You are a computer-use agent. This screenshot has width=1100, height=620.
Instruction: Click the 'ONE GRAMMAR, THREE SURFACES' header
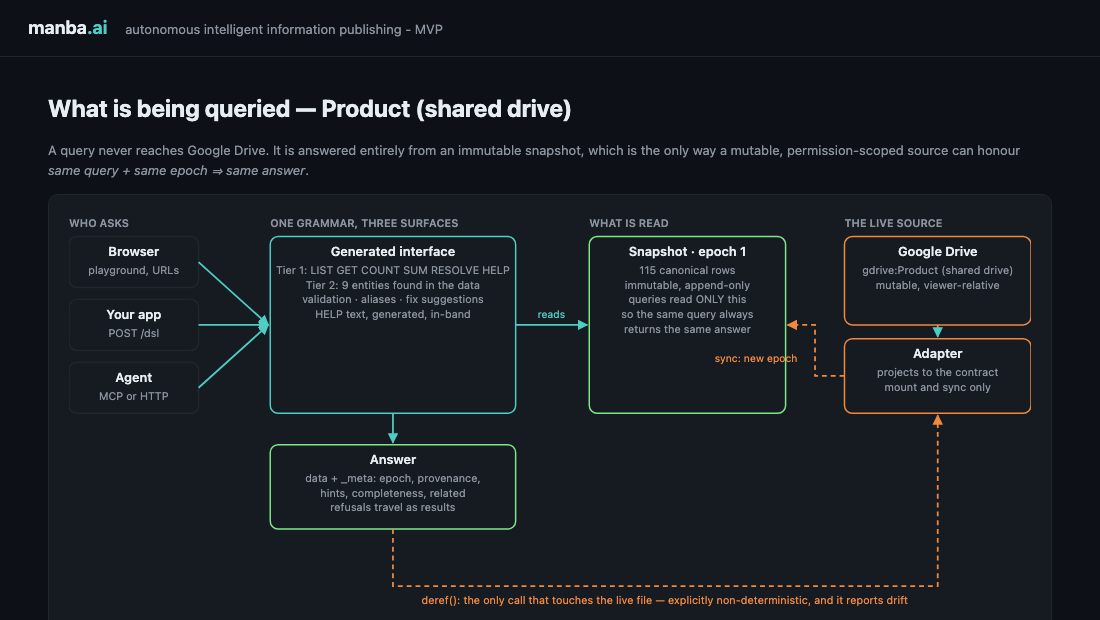(364, 223)
